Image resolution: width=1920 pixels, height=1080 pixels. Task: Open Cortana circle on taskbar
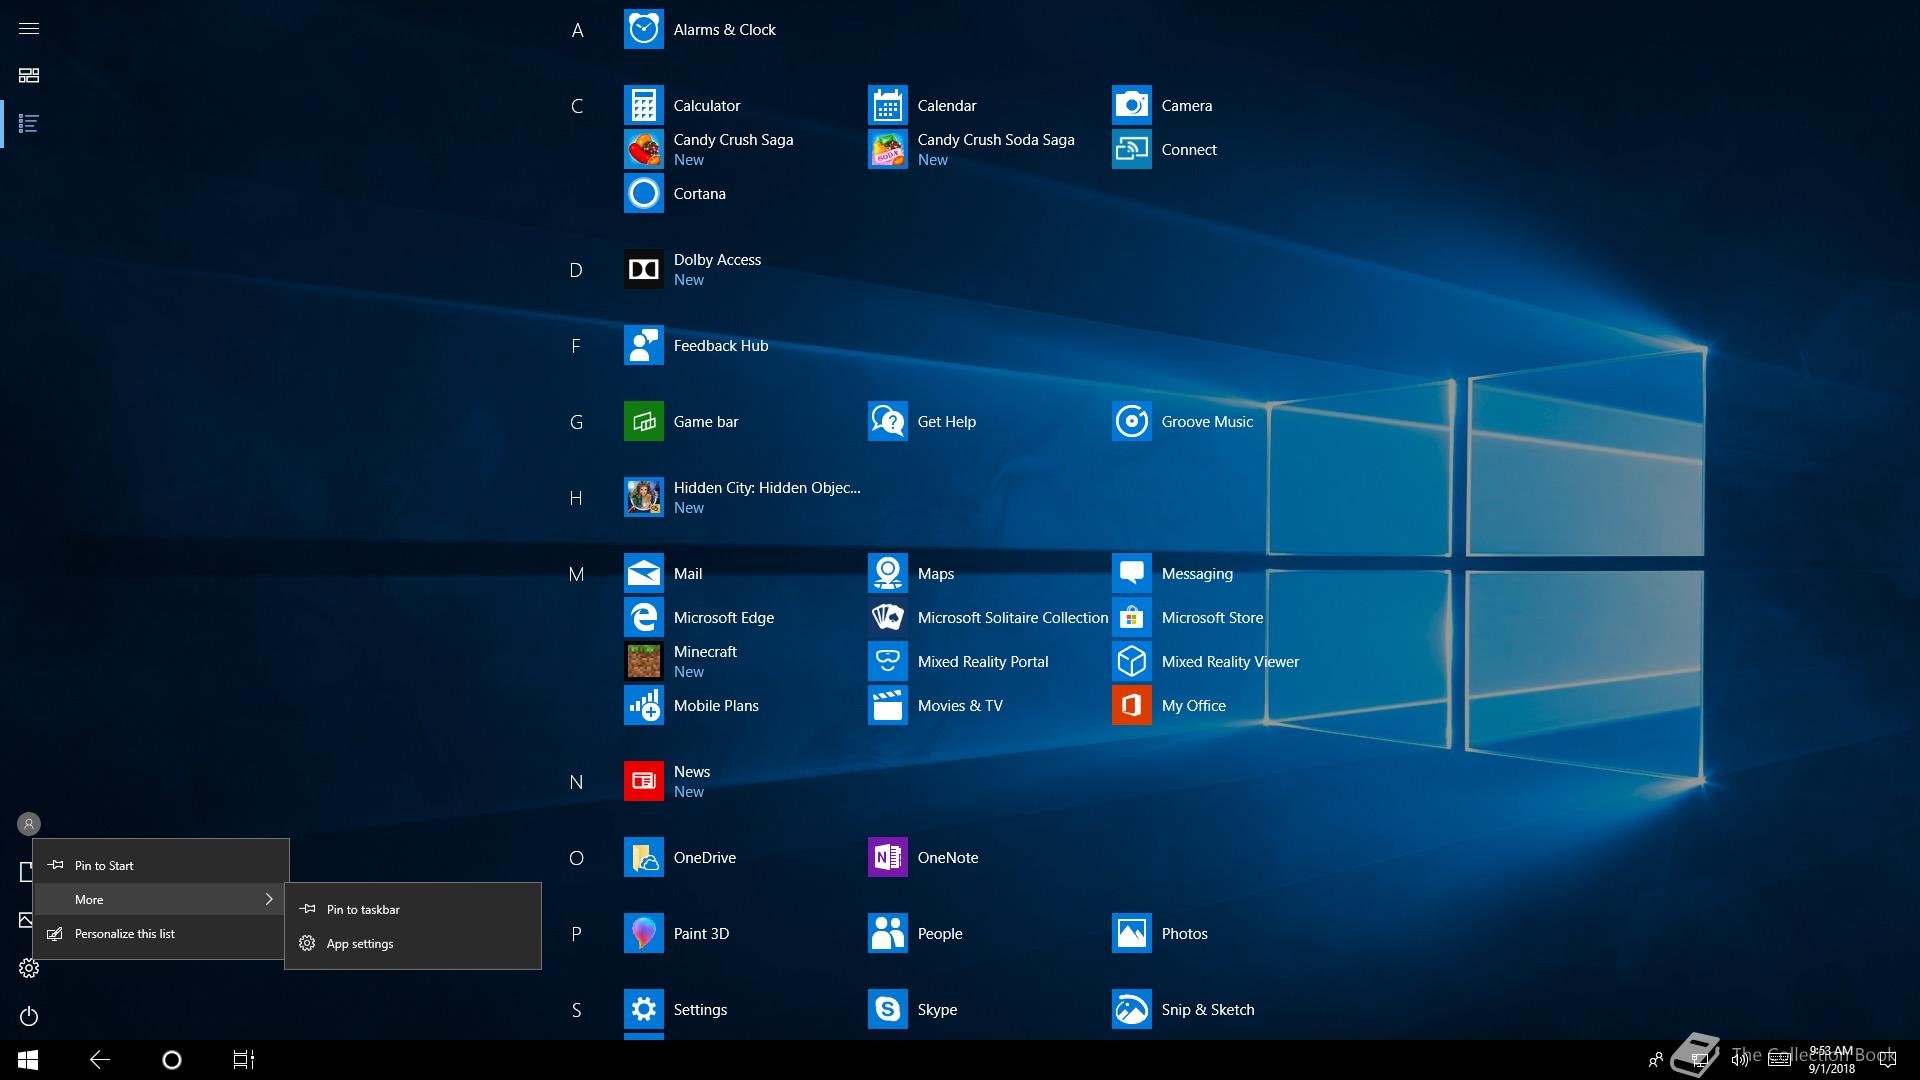(172, 1060)
